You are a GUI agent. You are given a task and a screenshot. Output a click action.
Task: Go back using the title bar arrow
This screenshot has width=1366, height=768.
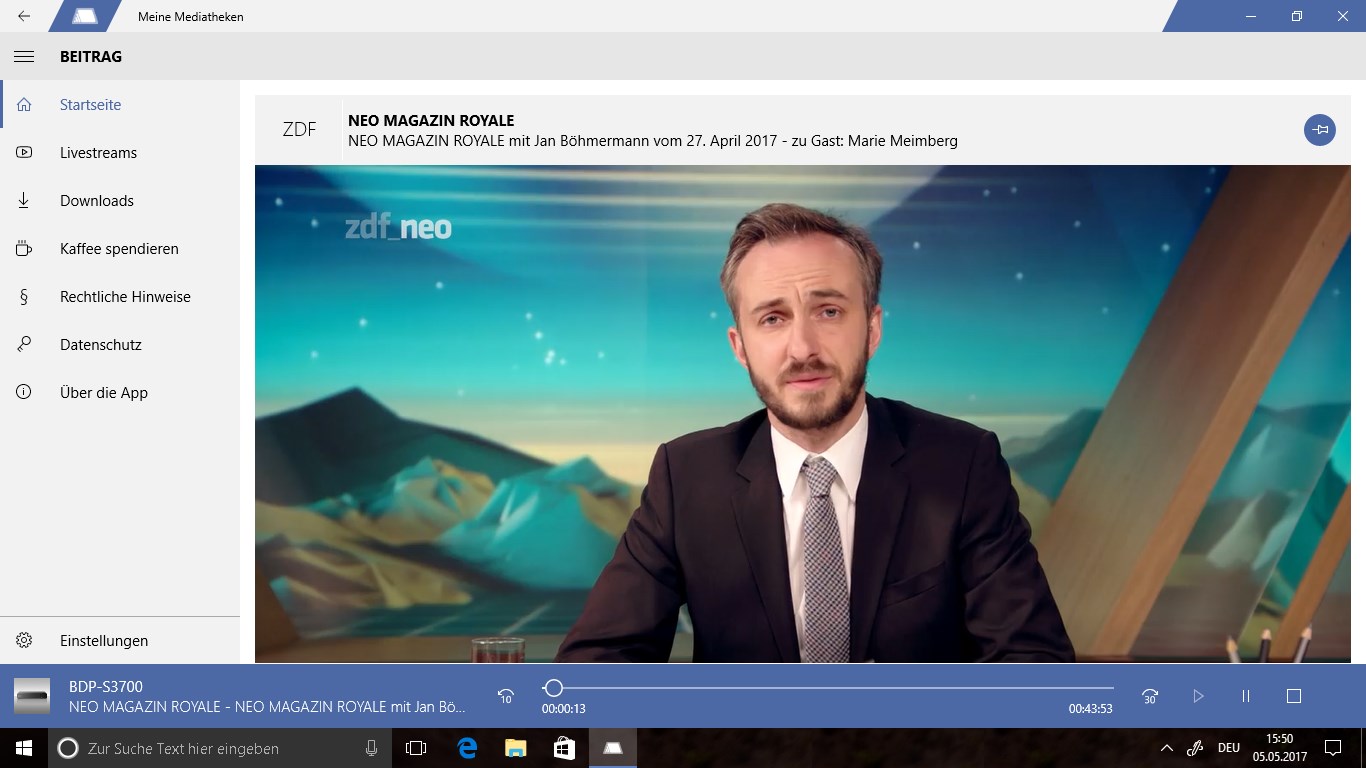[24, 16]
